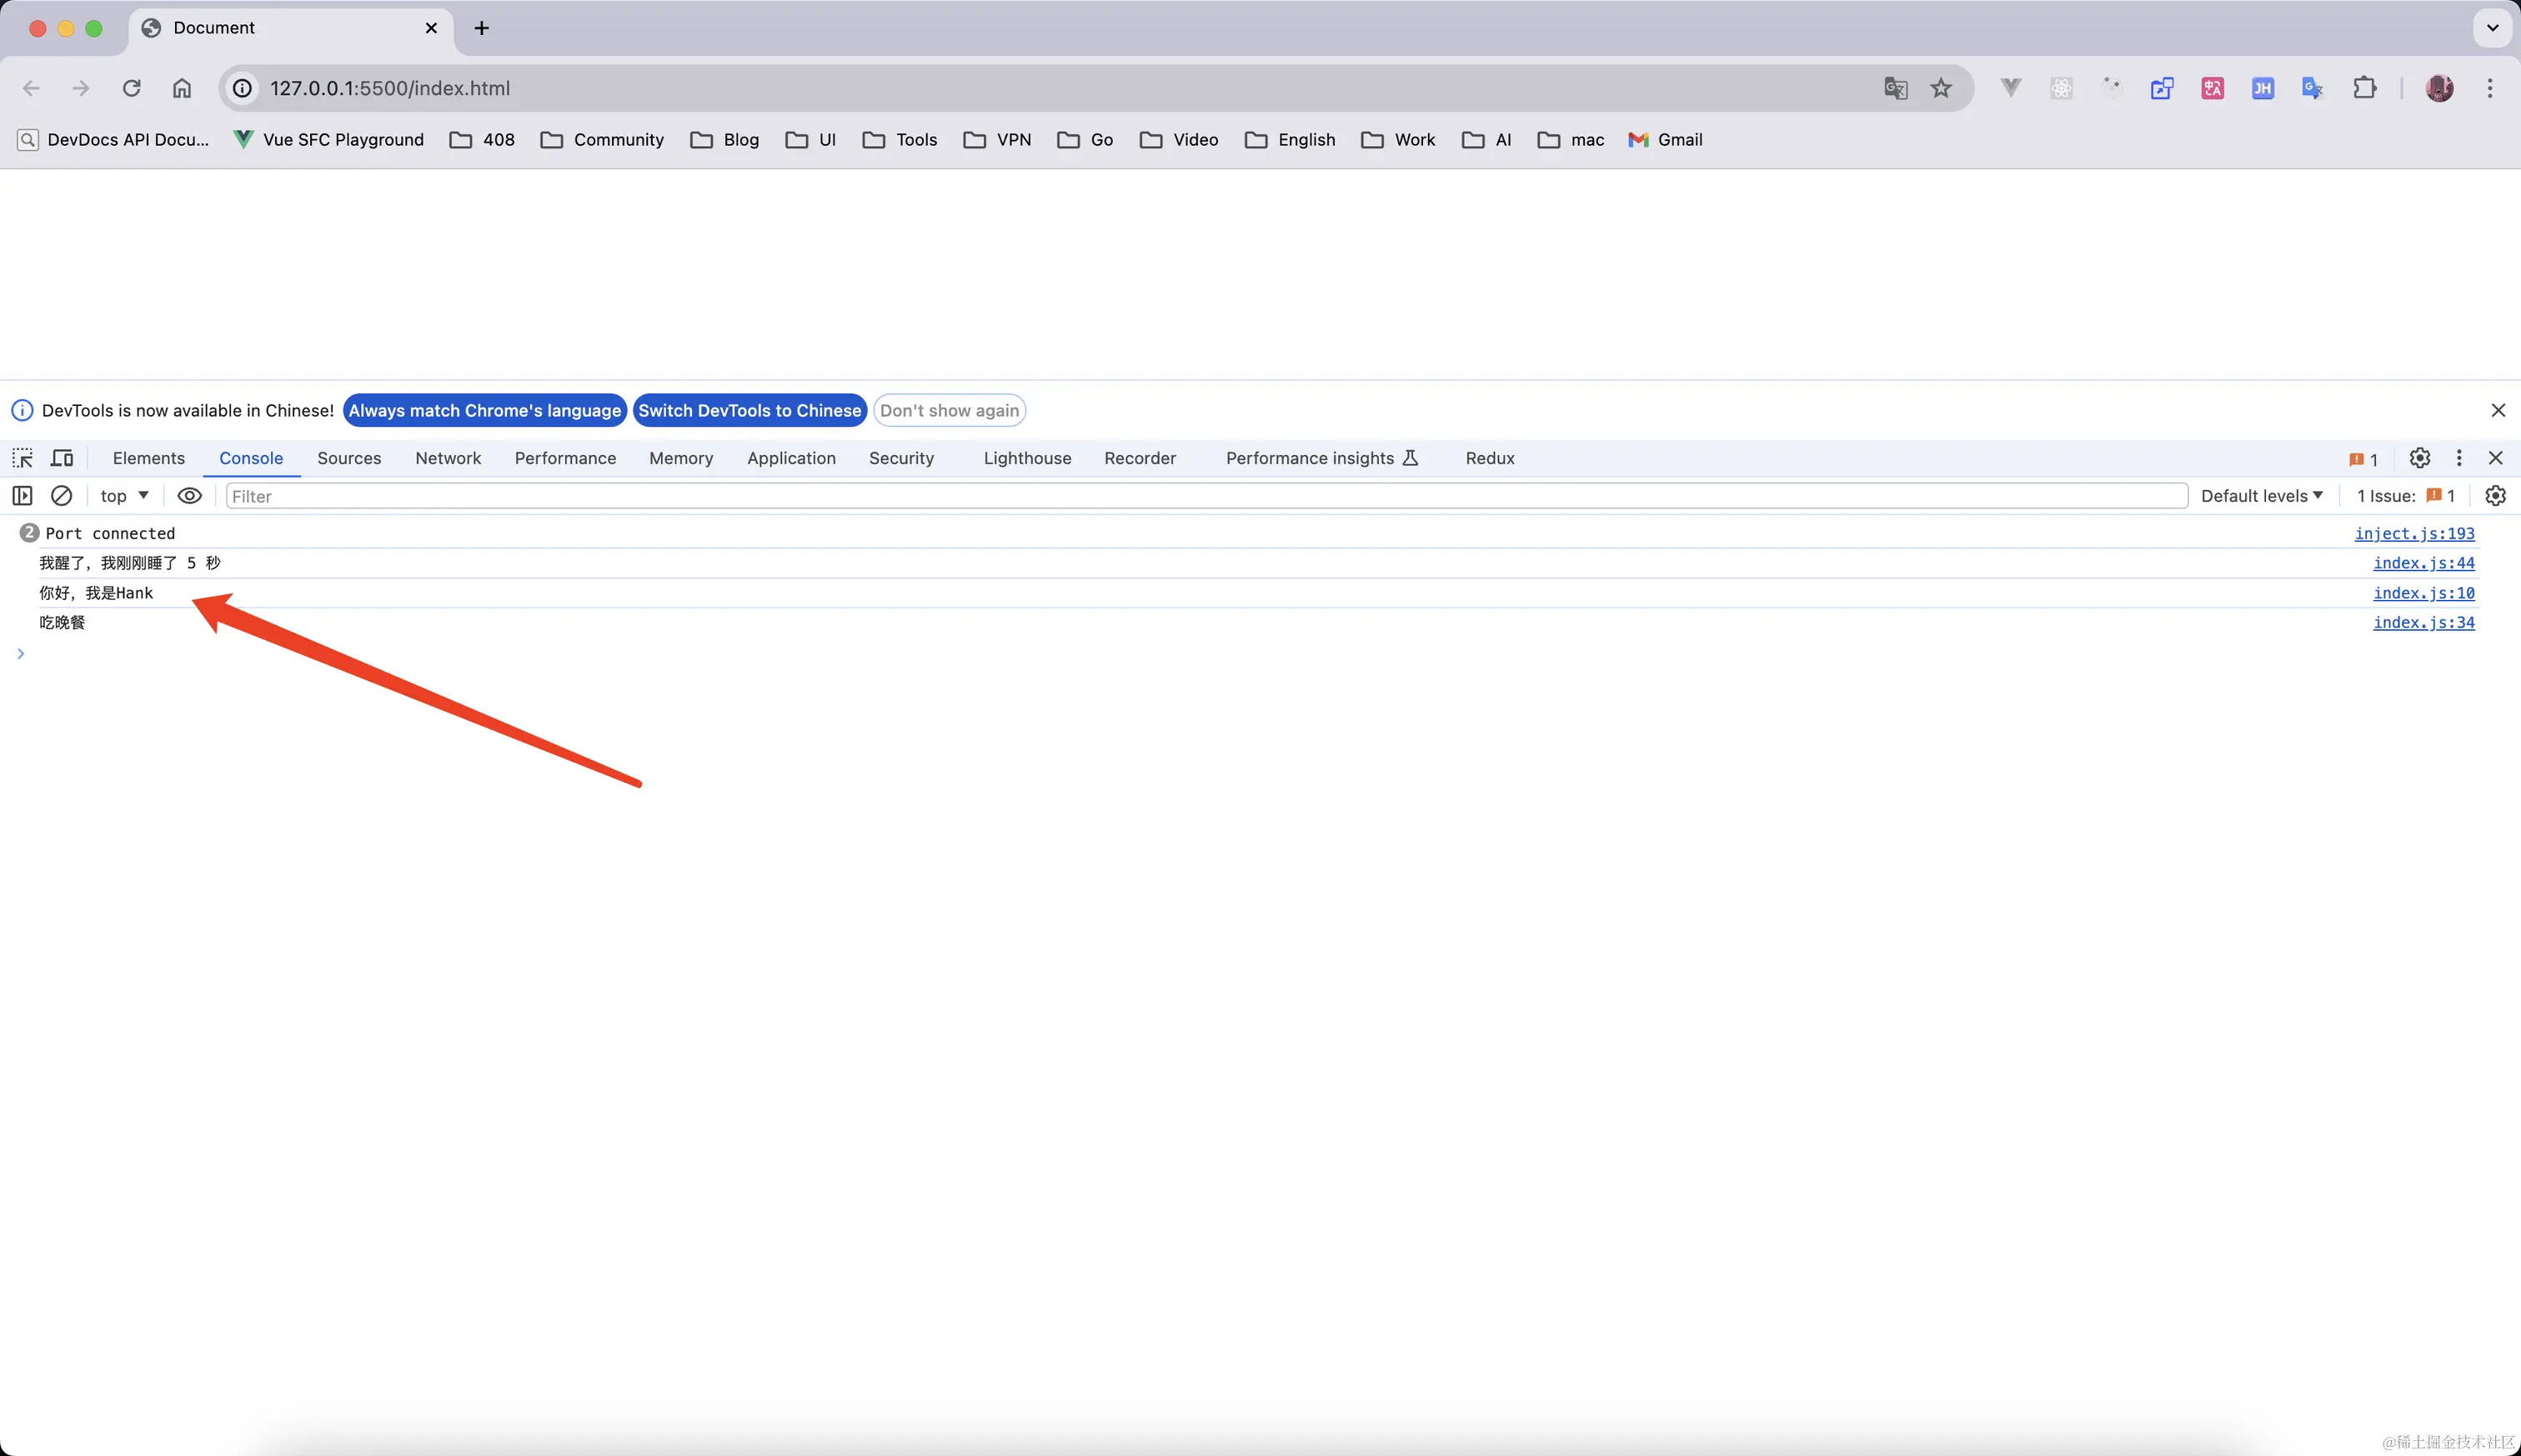The image size is (2521, 1456).
Task: Toggle the device toolbar icon
Action: (x=62, y=458)
